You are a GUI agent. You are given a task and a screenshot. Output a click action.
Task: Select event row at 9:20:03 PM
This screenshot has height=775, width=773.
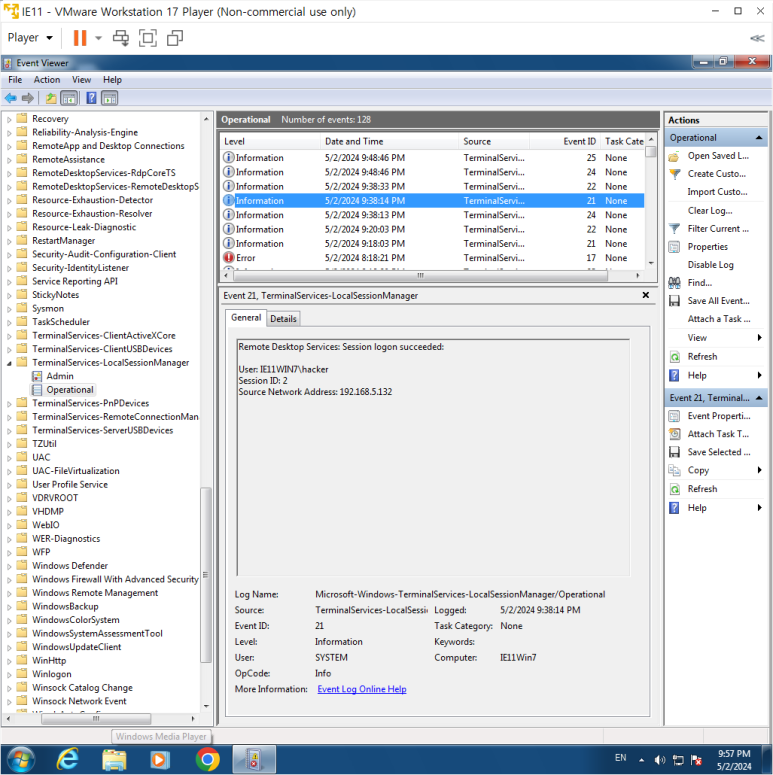[x=432, y=229]
